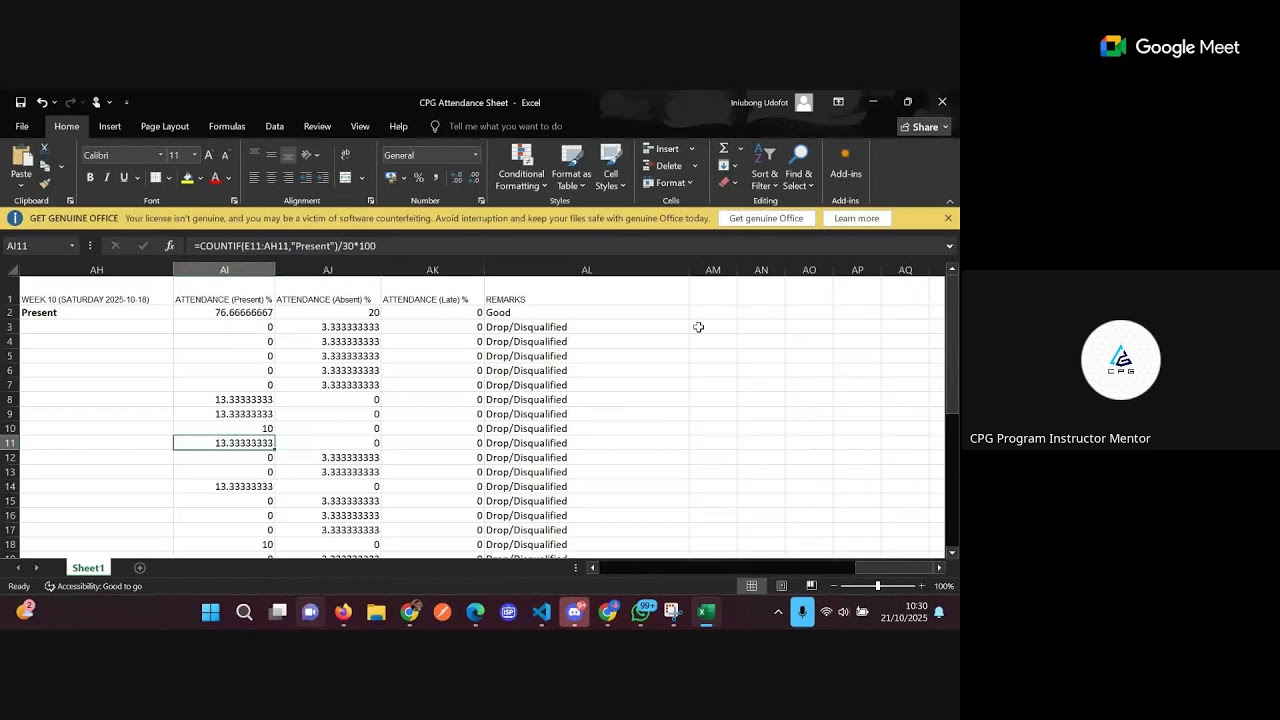Image resolution: width=1280 pixels, height=720 pixels.
Task: Click the Undo arrow icon
Action: click(42, 102)
